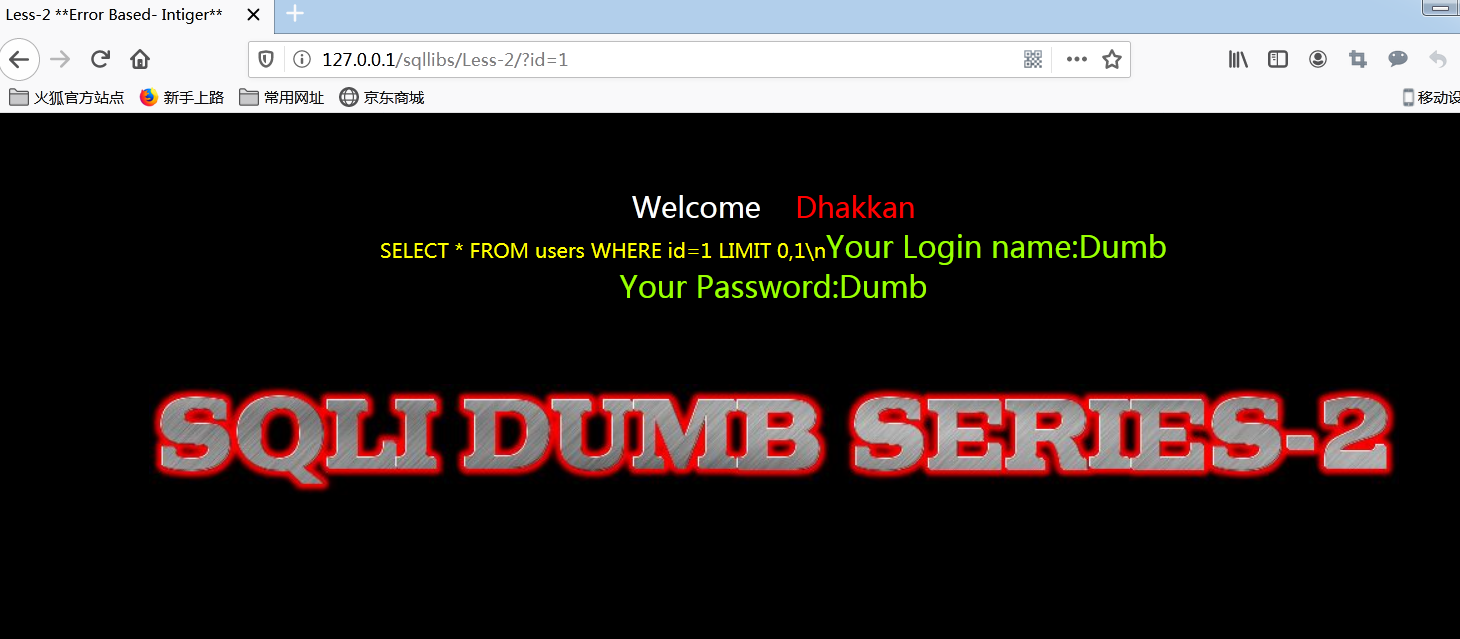Image resolution: width=1460 pixels, height=639 pixels.
Task: Open the Library bookshelf icon
Action: coord(1238,60)
